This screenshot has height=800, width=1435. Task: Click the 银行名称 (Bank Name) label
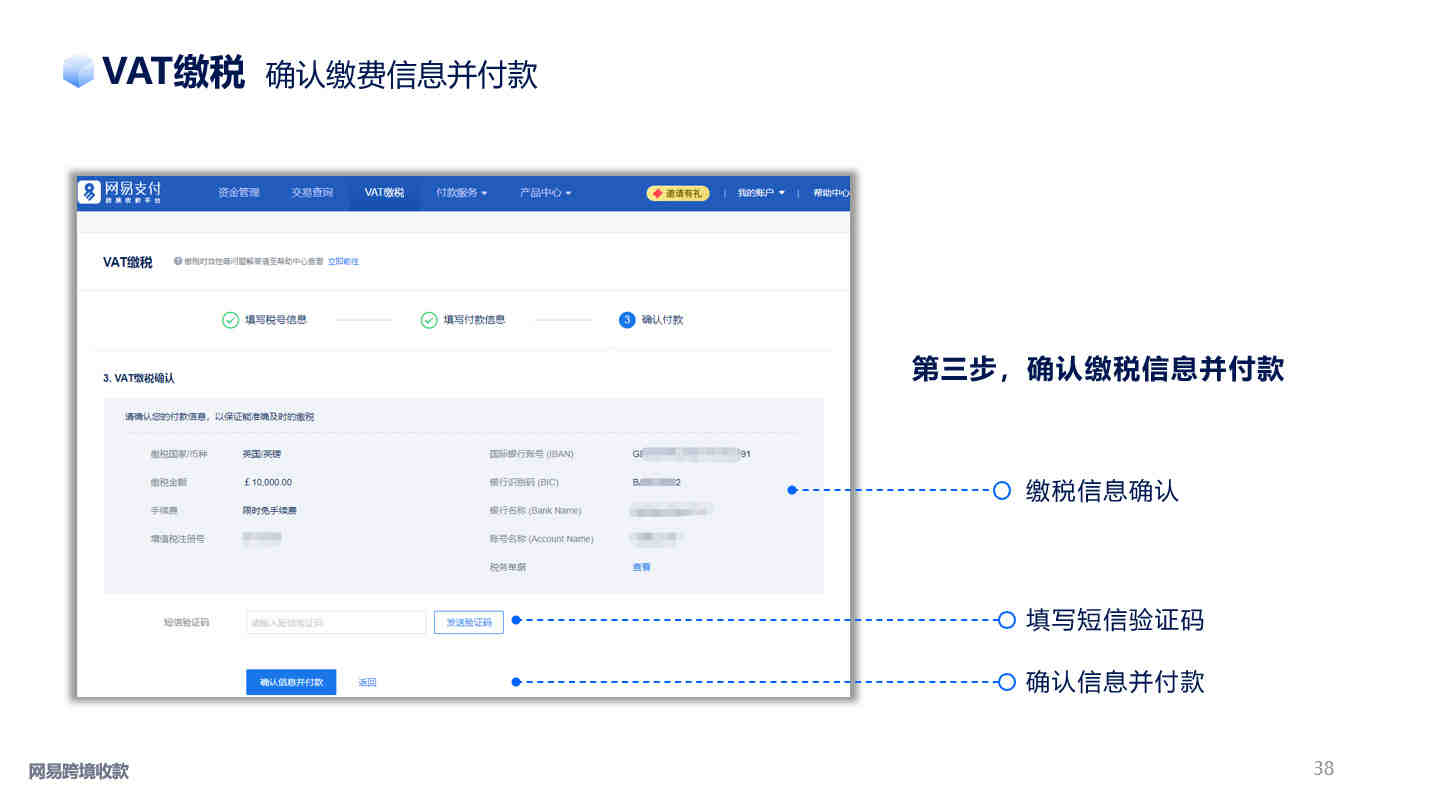[535, 510]
